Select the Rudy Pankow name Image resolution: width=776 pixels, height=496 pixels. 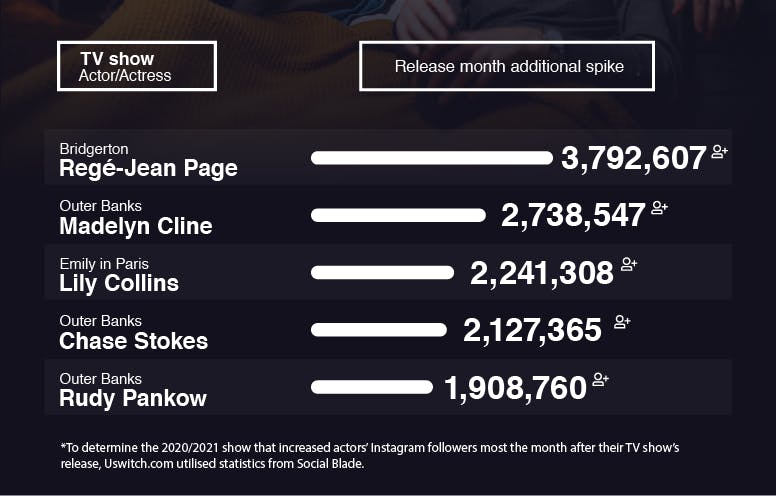[x=133, y=398]
